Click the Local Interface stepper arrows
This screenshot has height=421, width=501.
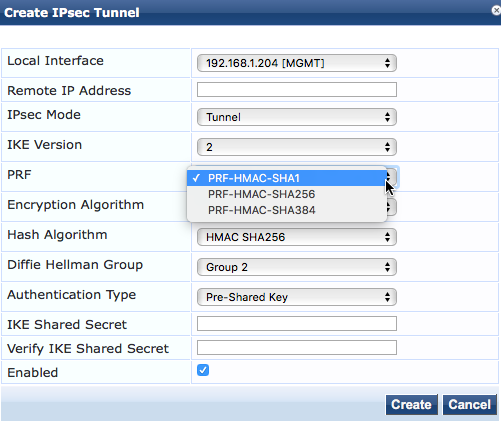tap(387, 63)
